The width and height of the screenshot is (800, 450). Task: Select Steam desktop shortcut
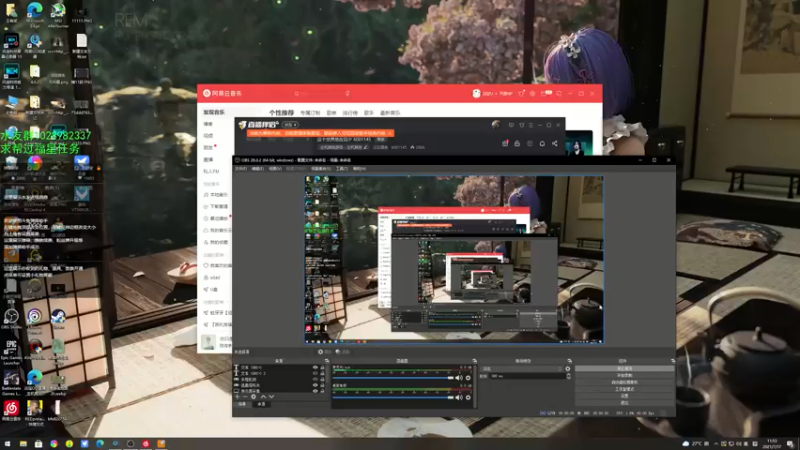click(x=58, y=320)
